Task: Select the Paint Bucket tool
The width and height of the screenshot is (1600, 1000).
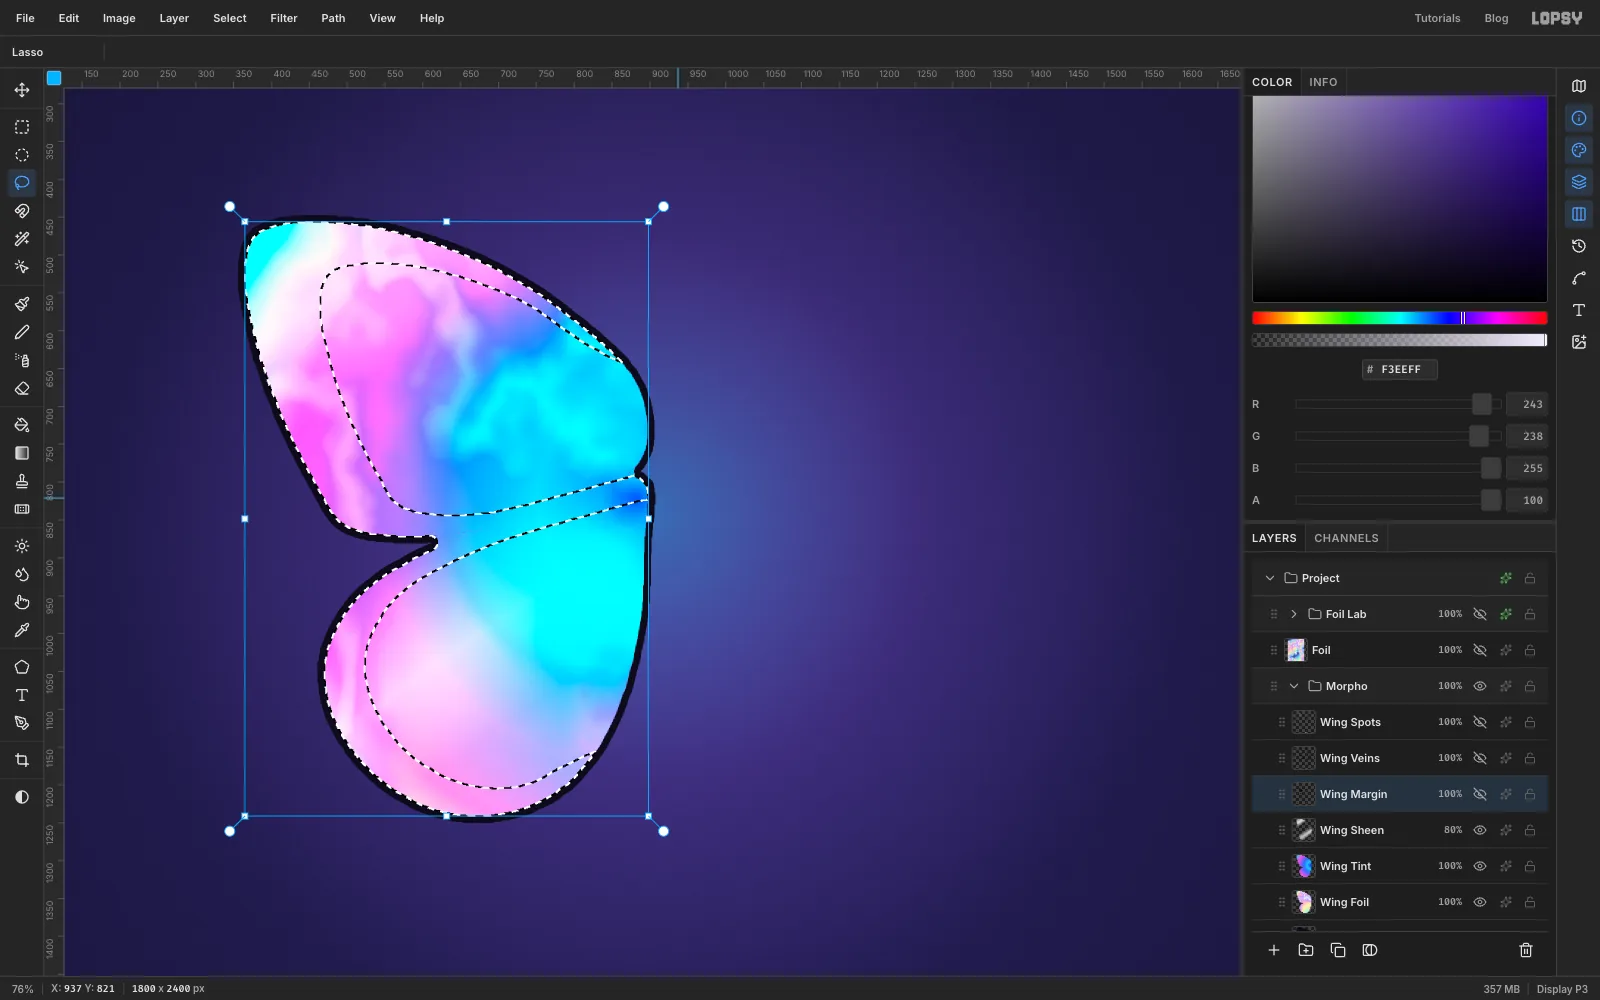Action: [x=22, y=425]
